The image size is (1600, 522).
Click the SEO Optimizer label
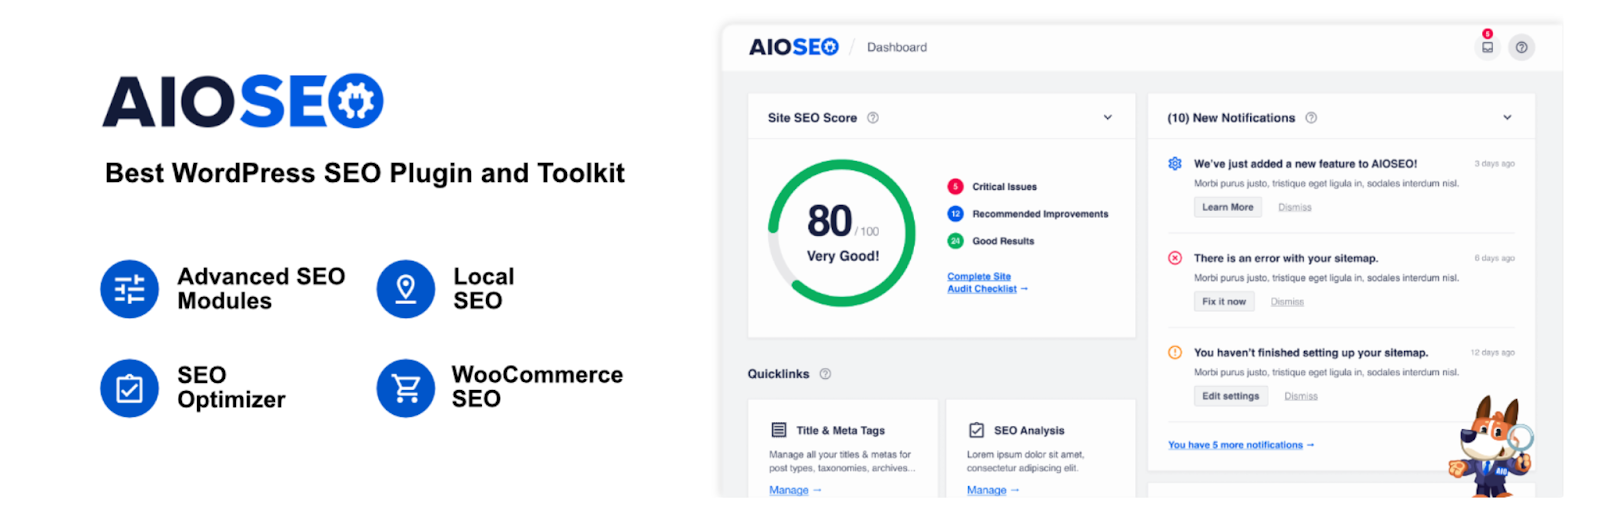pyautogui.click(x=231, y=387)
